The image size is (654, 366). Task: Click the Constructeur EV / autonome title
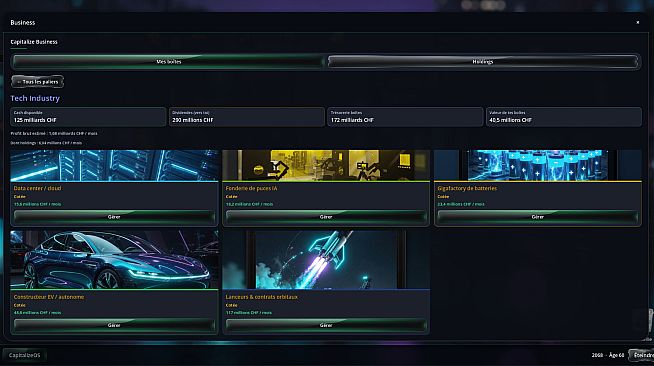pos(49,297)
